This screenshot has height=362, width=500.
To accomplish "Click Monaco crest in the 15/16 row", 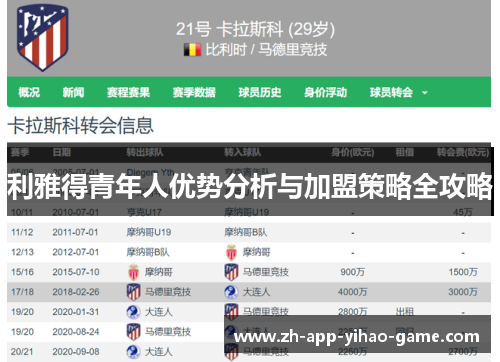I will pyautogui.click(x=133, y=272).
